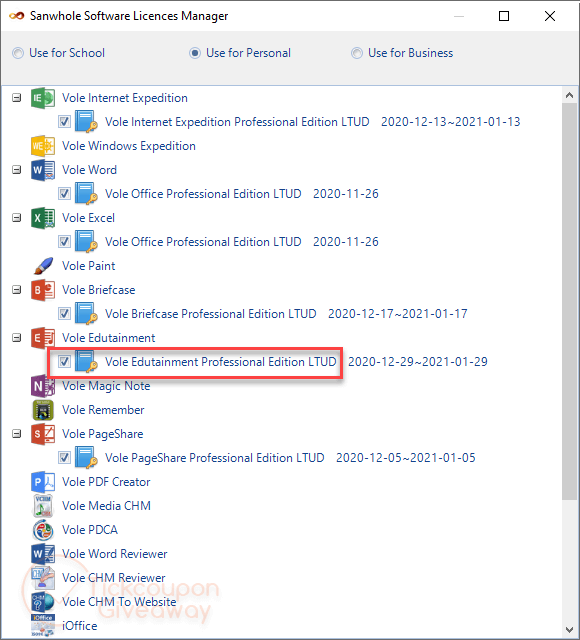Image resolution: width=580 pixels, height=640 pixels.
Task: Click the Vole Media CHM icon
Action: coord(43,506)
